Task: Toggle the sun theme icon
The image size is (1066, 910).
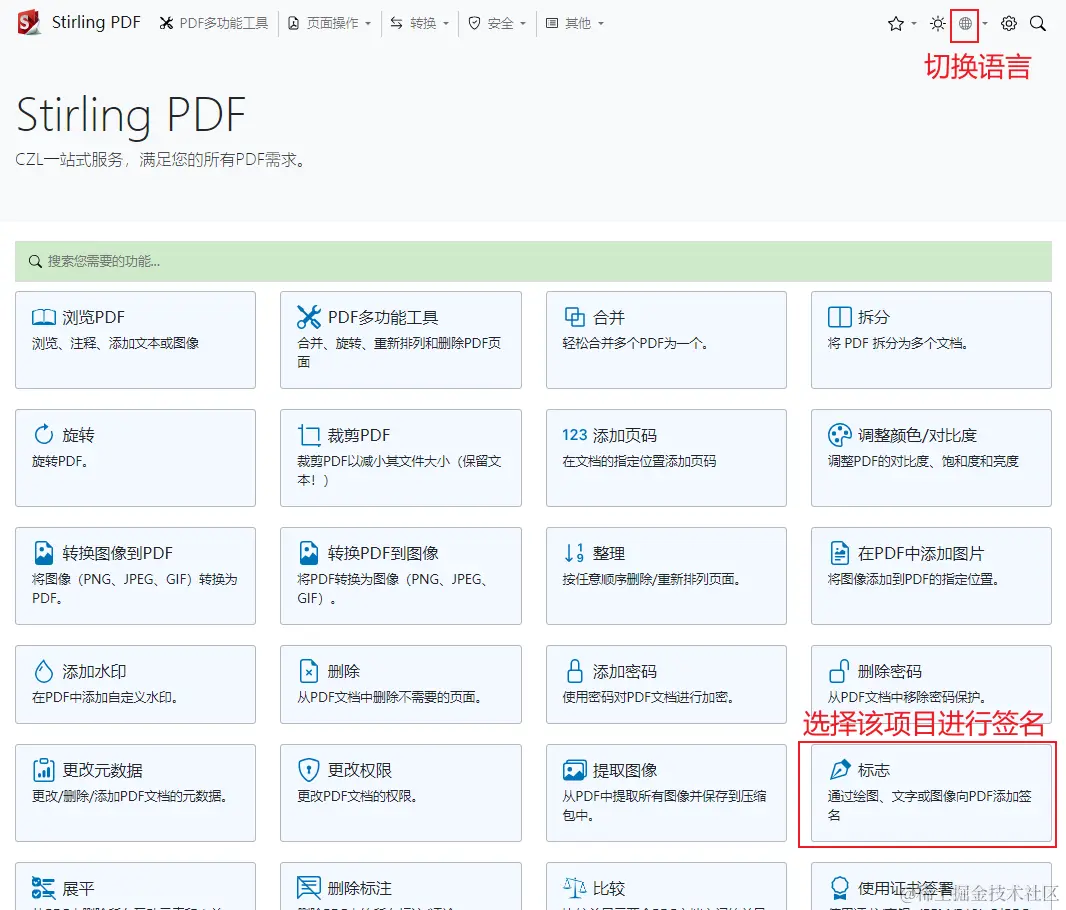Action: click(x=938, y=24)
